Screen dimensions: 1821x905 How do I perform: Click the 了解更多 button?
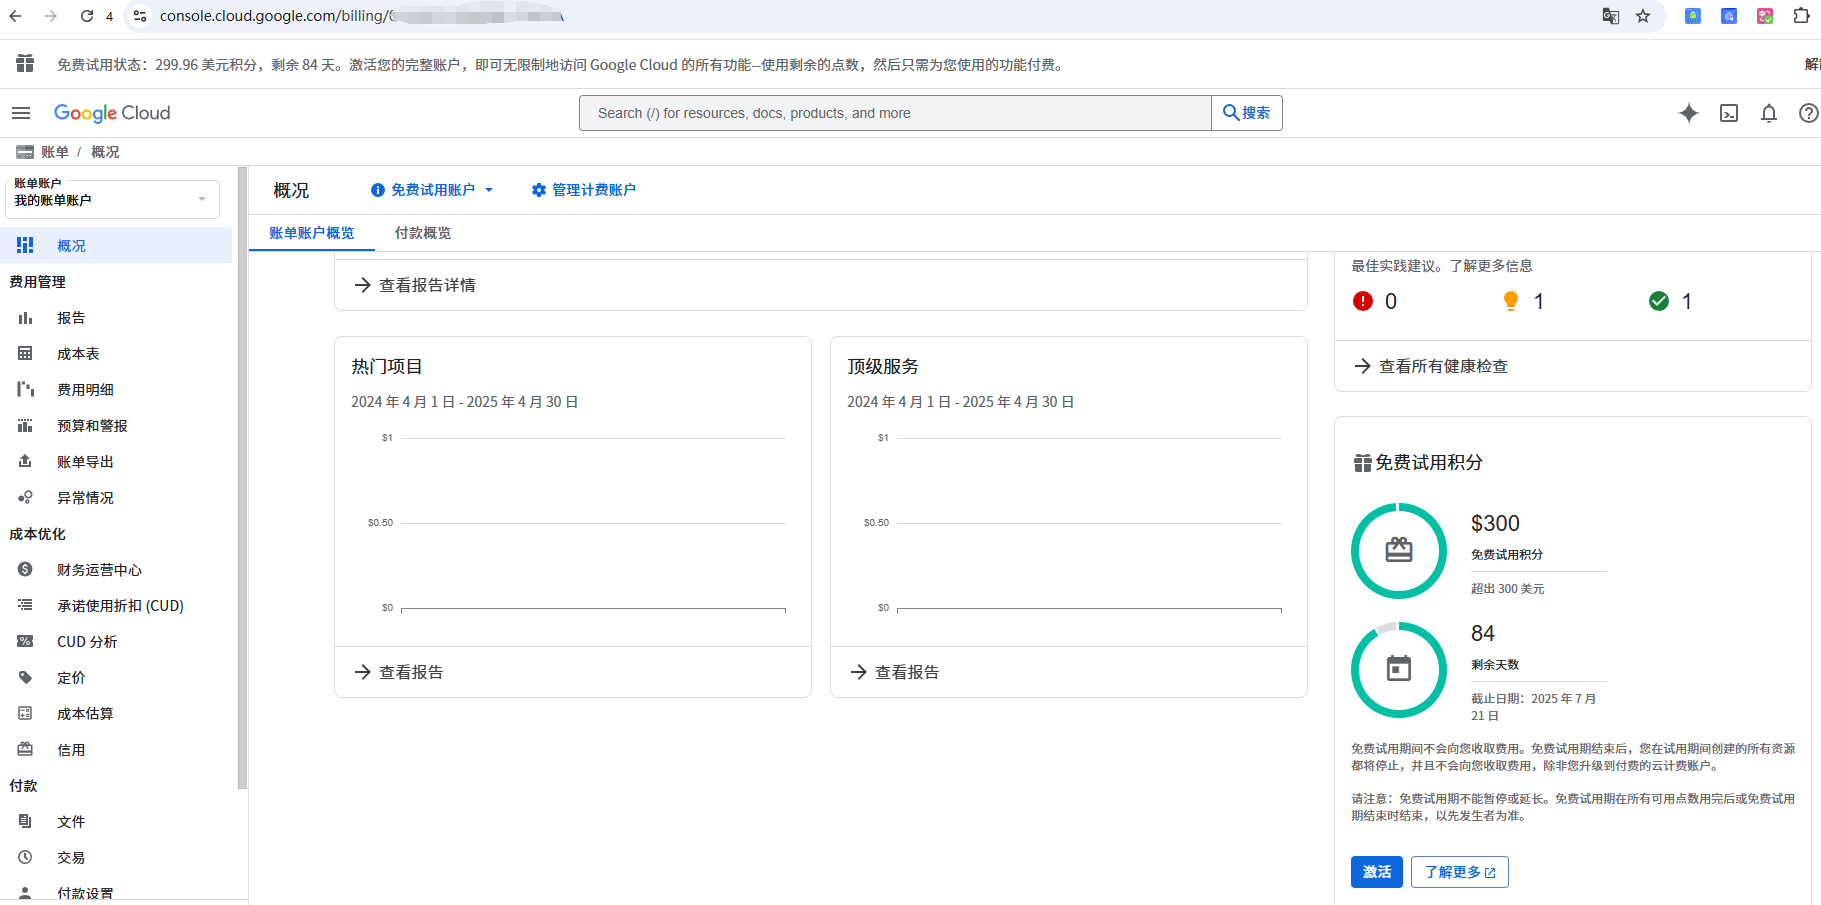click(x=1460, y=872)
